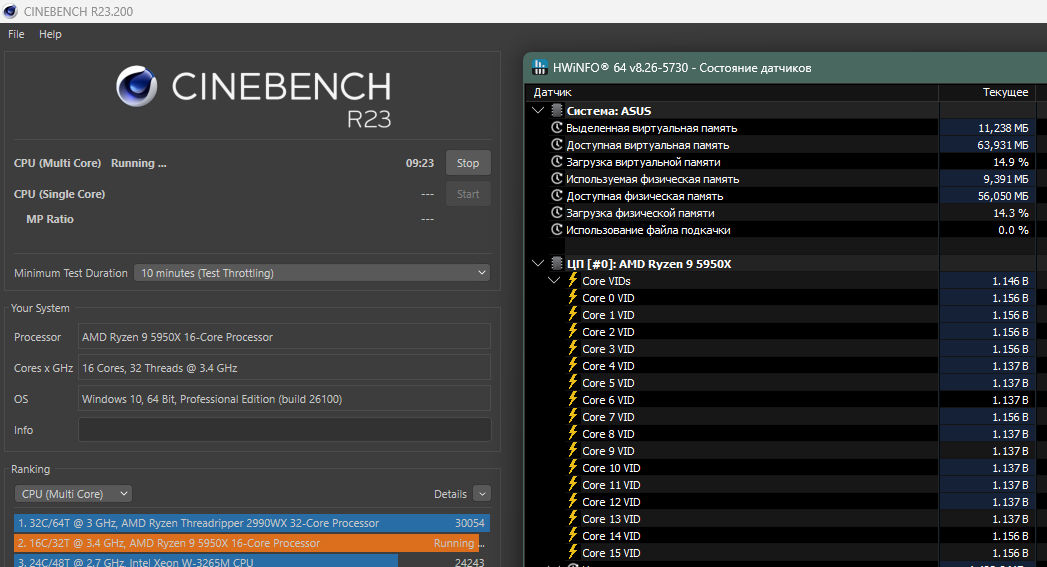
Task: Stop the running Multi Core test
Action: pyautogui.click(x=468, y=163)
